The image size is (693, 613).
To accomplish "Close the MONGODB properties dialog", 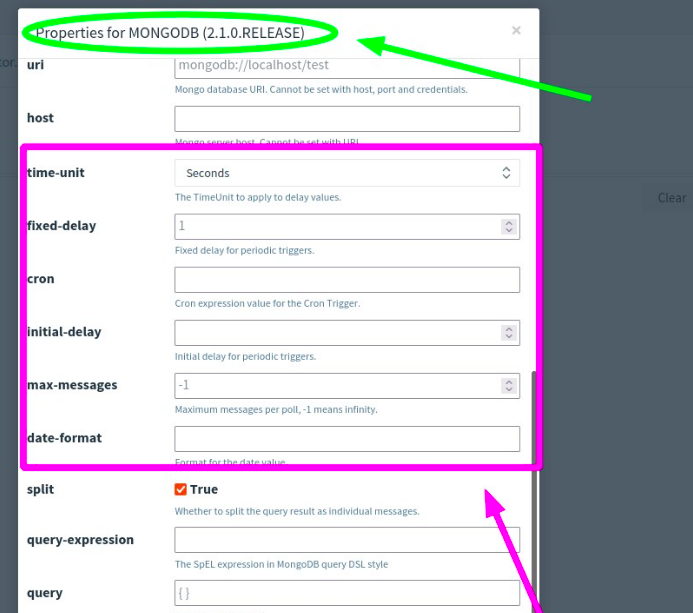I will [516, 30].
